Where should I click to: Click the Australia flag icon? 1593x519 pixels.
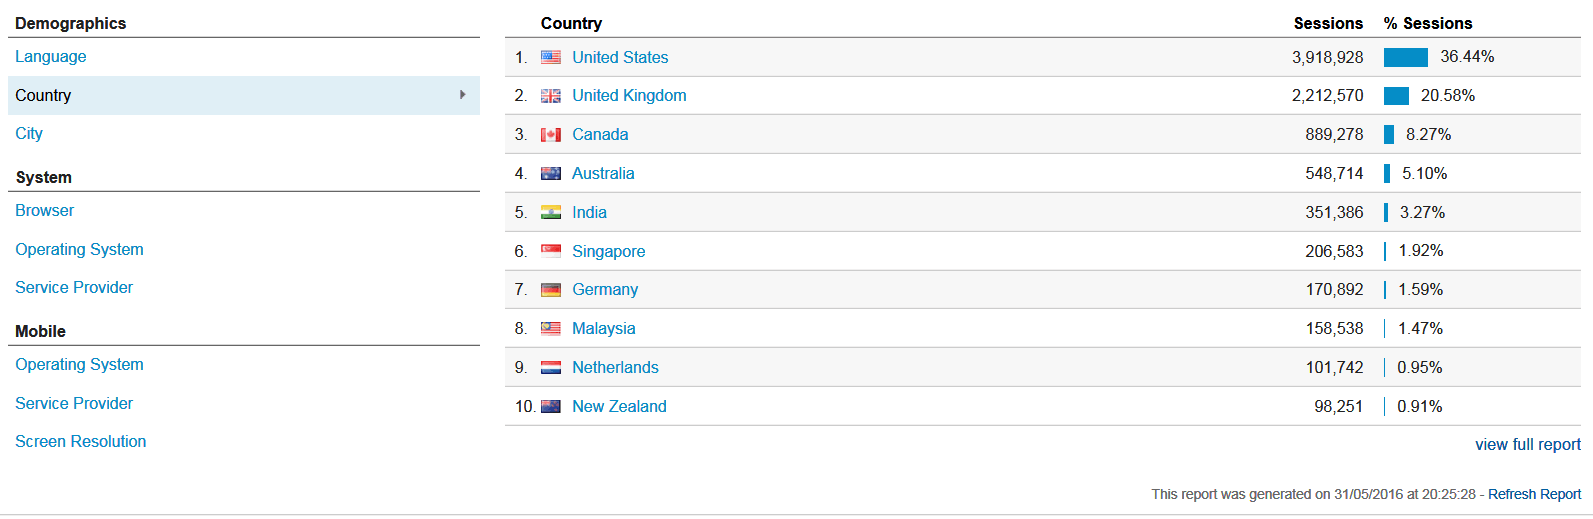pos(550,174)
